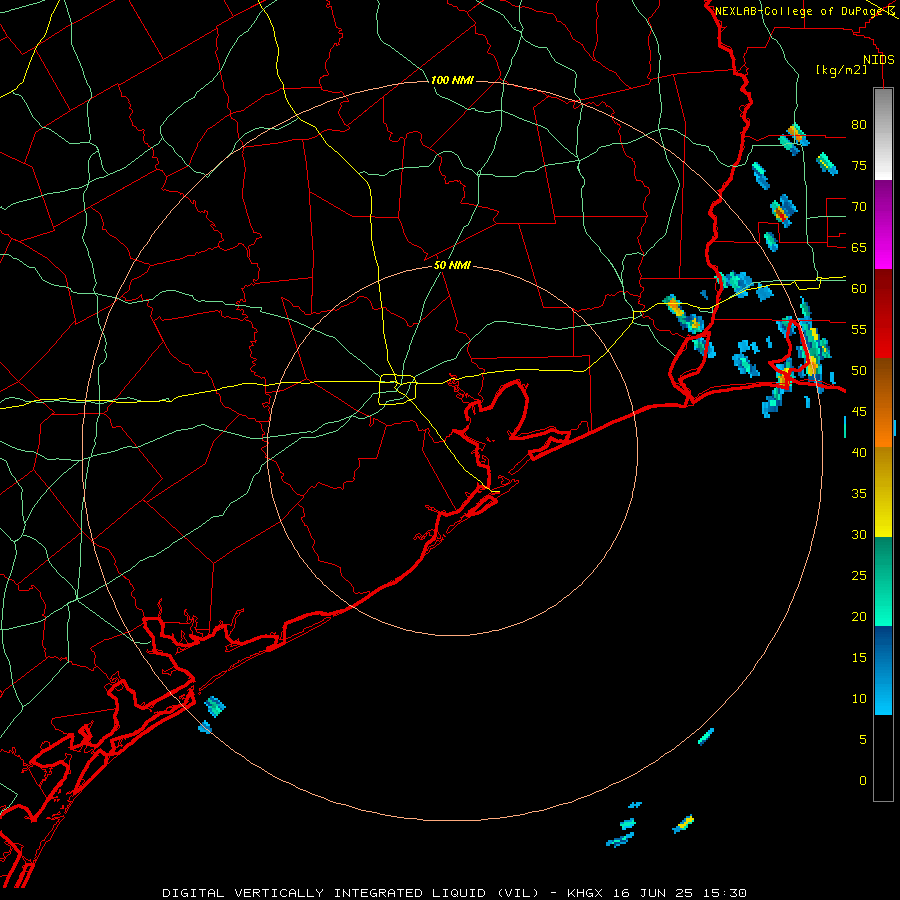Select the 5 value on the color scale
Image resolution: width=900 pixels, height=900 pixels.
(x=863, y=740)
